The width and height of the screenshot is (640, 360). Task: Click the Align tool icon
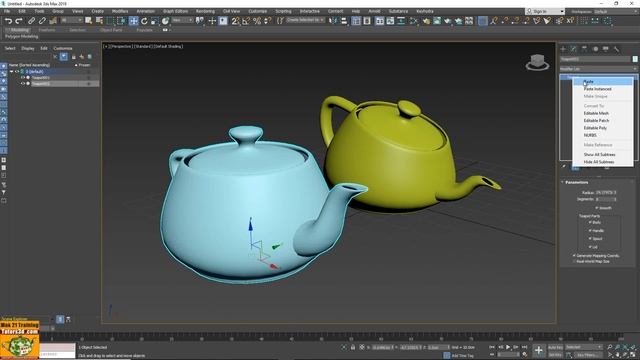(x=344, y=21)
